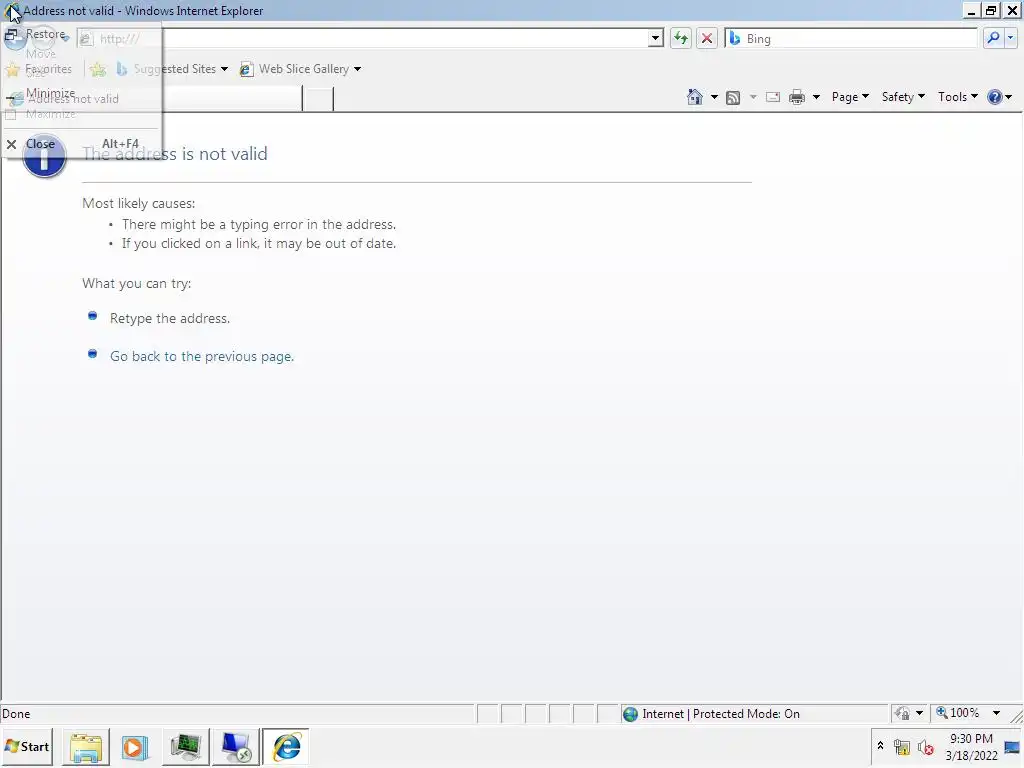The image size is (1024, 768).
Task: Click the Internet Explorer taskbar icon
Action: point(285,747)
